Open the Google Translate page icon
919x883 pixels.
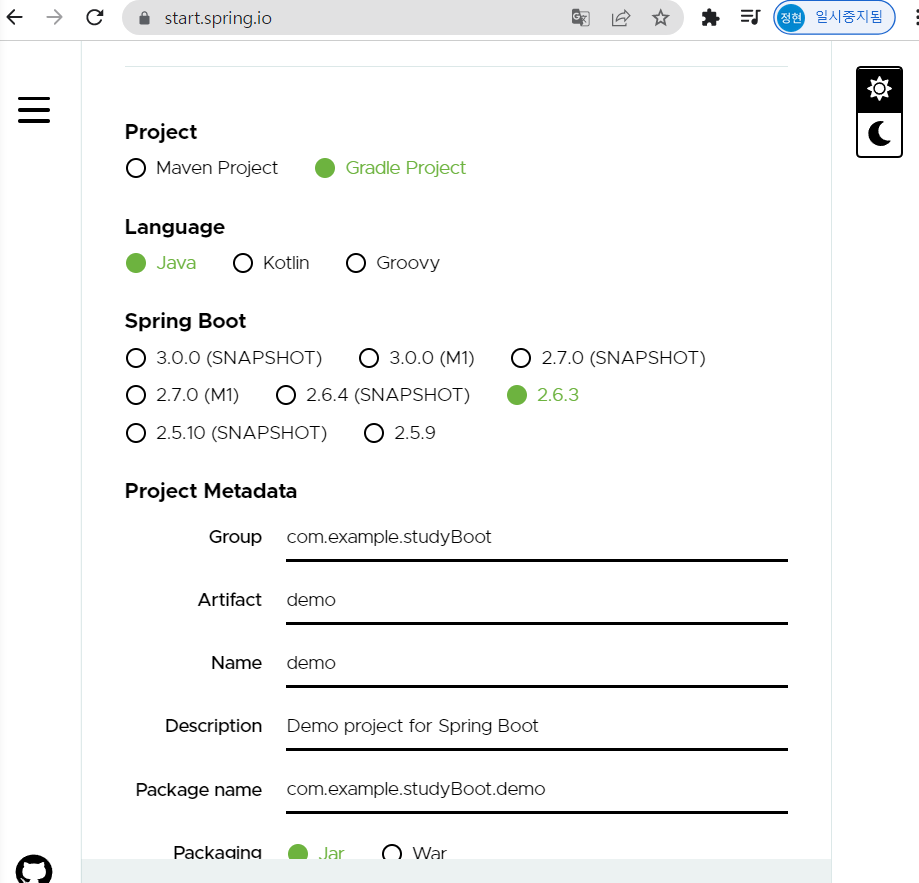coord(580,18)
